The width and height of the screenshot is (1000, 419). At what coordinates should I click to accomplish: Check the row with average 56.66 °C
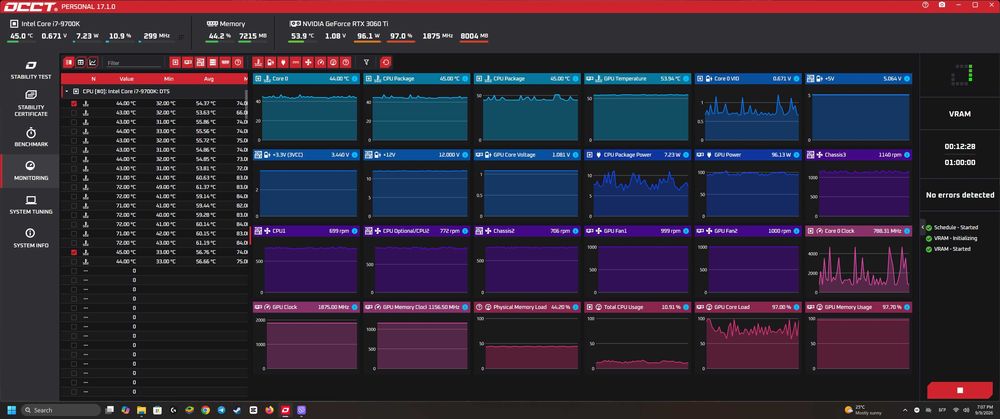pyautogui.click(x=74, y=261)
